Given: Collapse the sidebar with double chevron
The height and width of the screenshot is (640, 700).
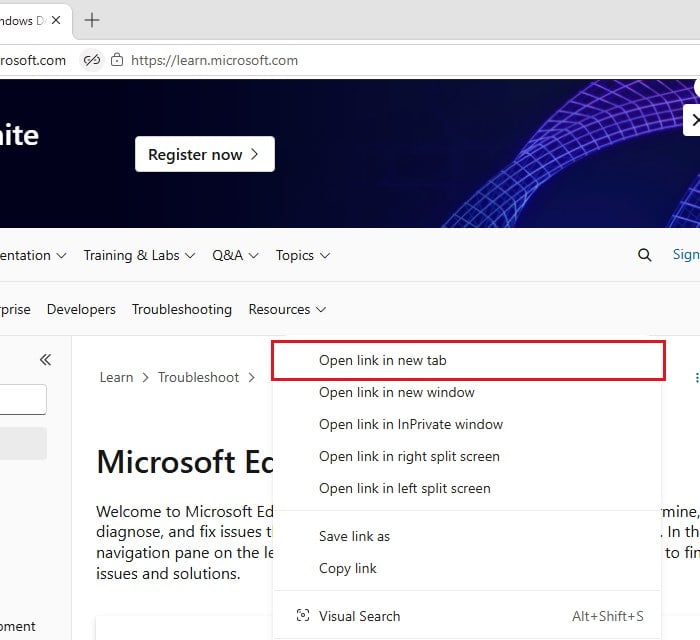Looking at the screenshot, I should [x=46, y=360].
